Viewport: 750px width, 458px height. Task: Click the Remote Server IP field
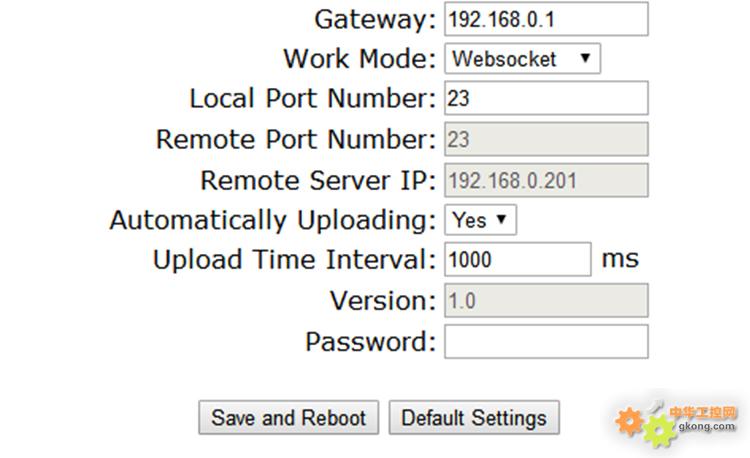click(x=546, y=180)
